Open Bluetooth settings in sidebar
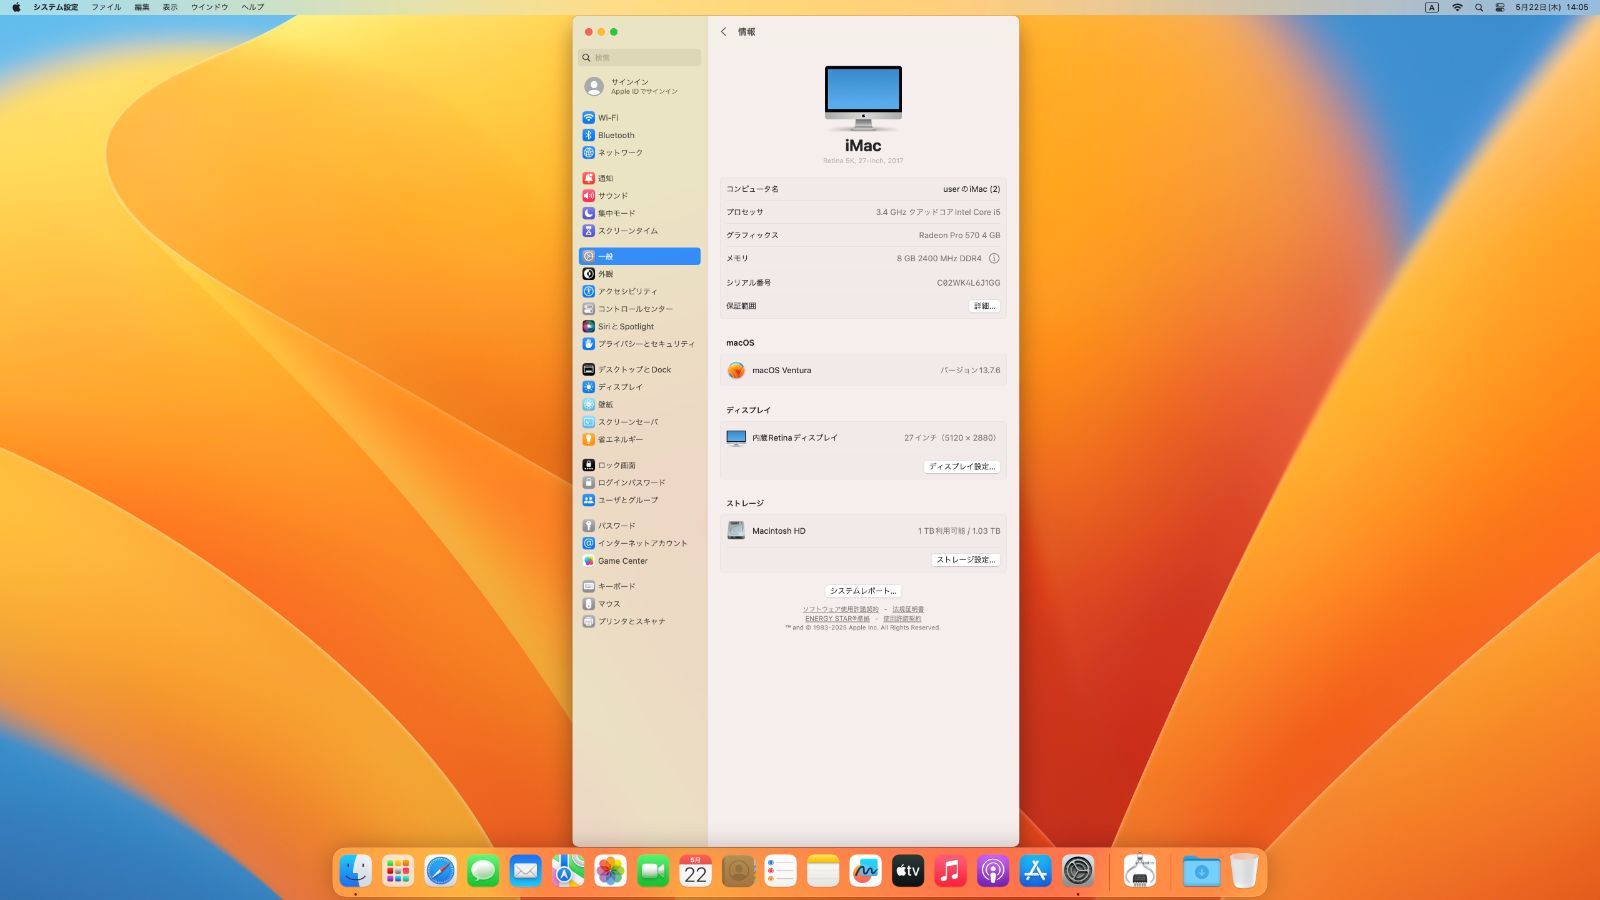The image size is (1600, 900). point(640,135)
